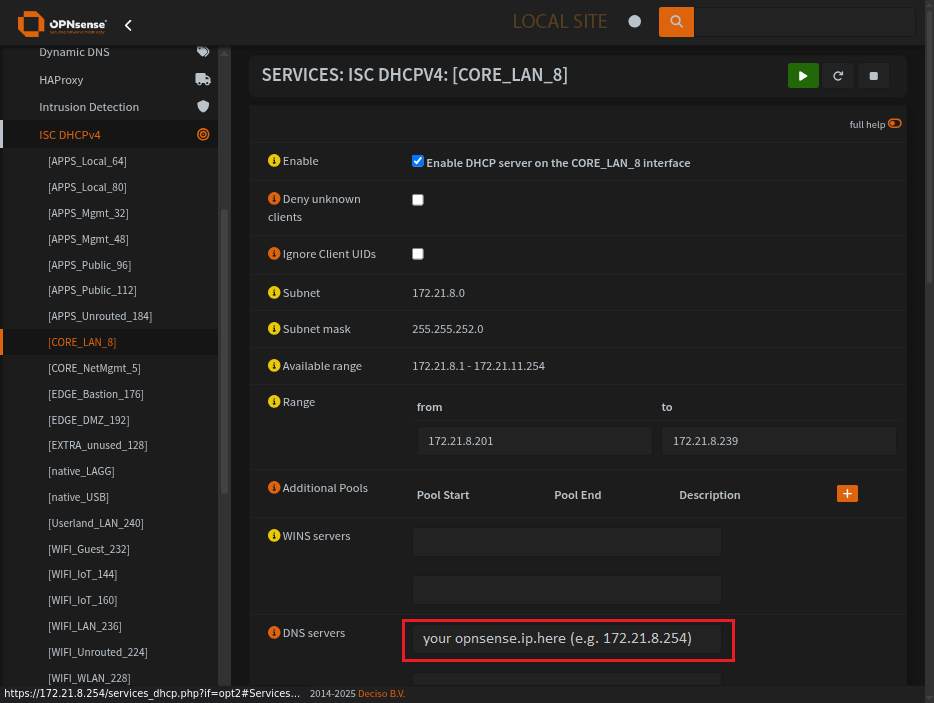Select the [APPS_Local_64] interface
The image size is (934, 703).
[88, 161]
